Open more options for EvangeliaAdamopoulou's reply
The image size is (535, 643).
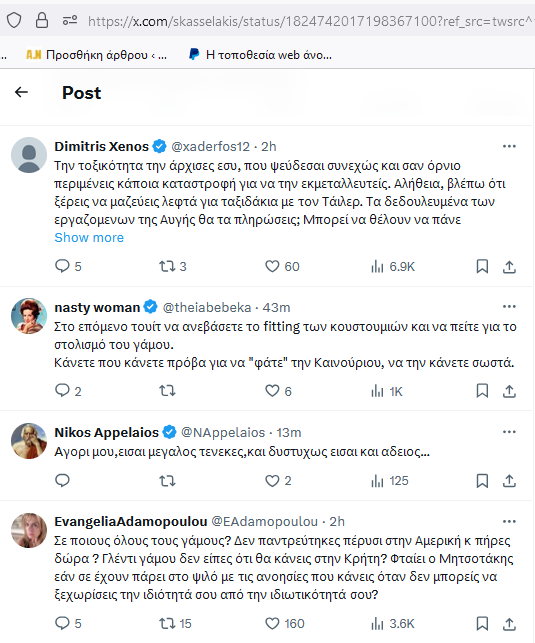pyautogui.click(x=509, y=522)
